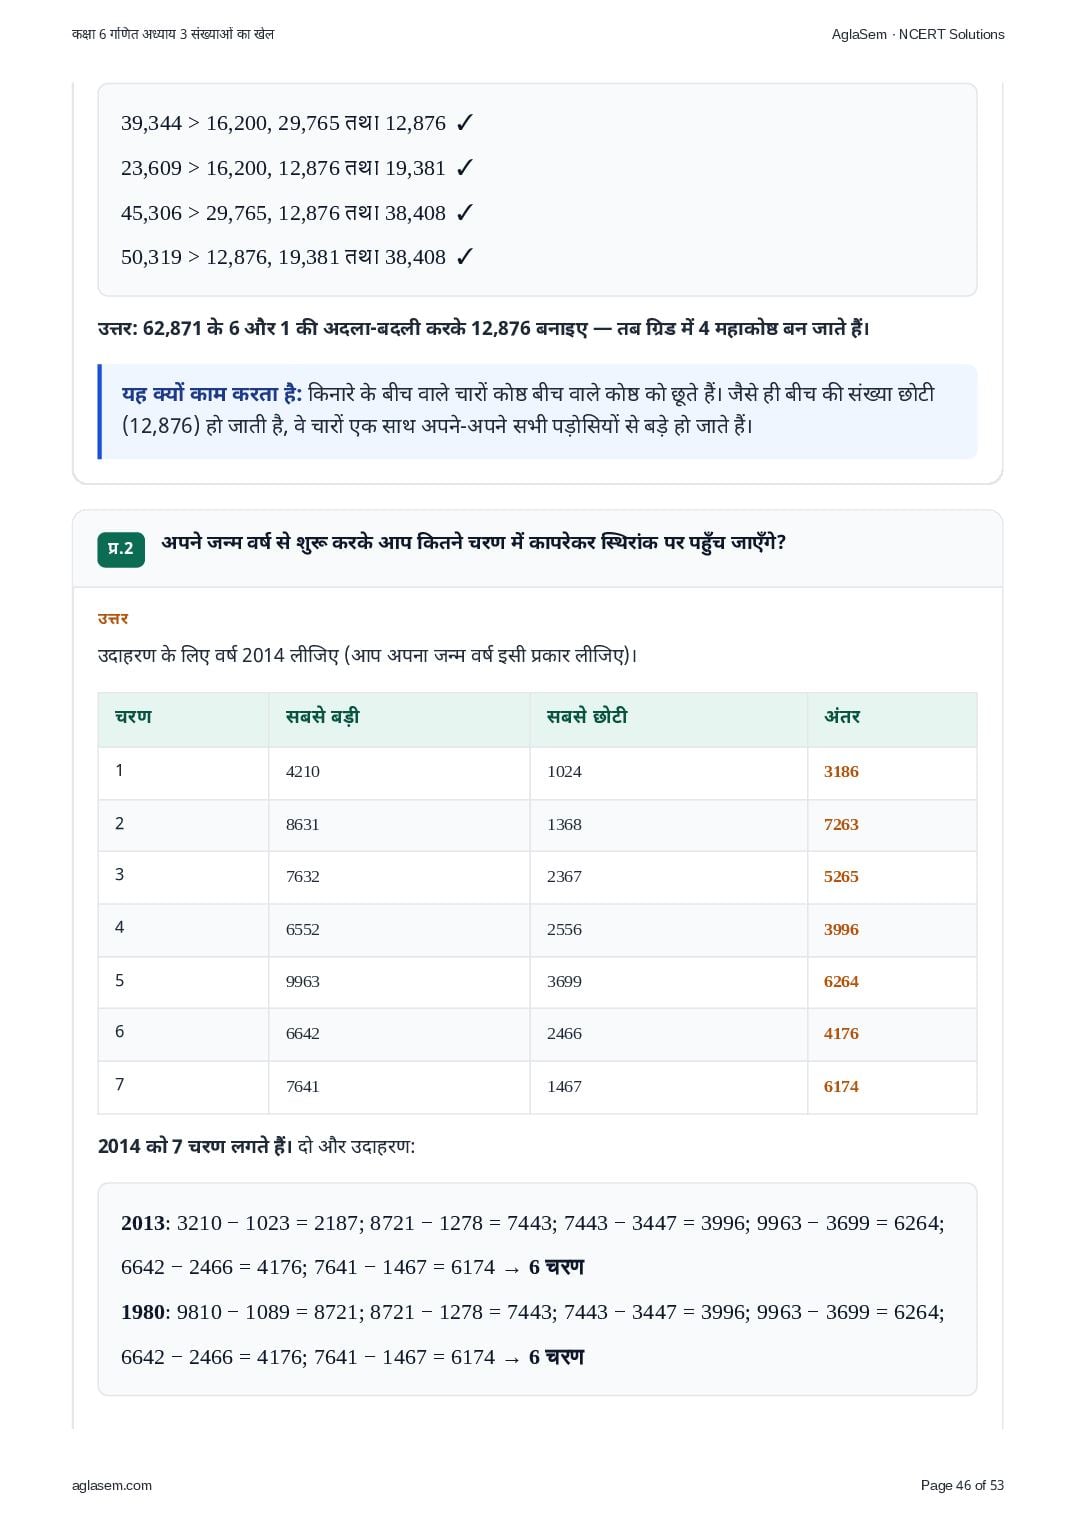Click the bold 2013 example label

pyautogui.click(x=145, y=1223)
